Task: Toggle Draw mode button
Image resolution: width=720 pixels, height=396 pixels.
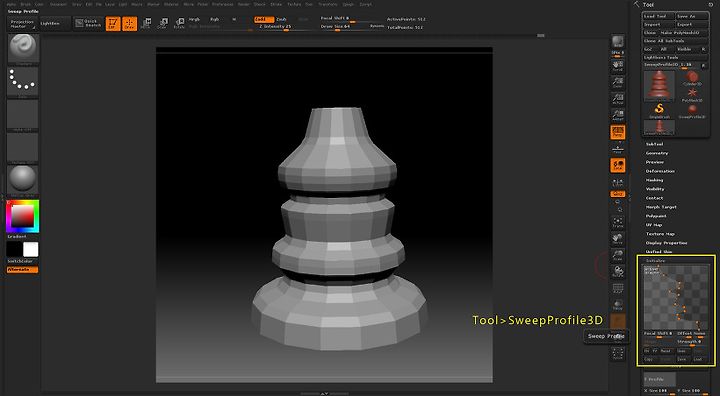Action: click(129, 23)
